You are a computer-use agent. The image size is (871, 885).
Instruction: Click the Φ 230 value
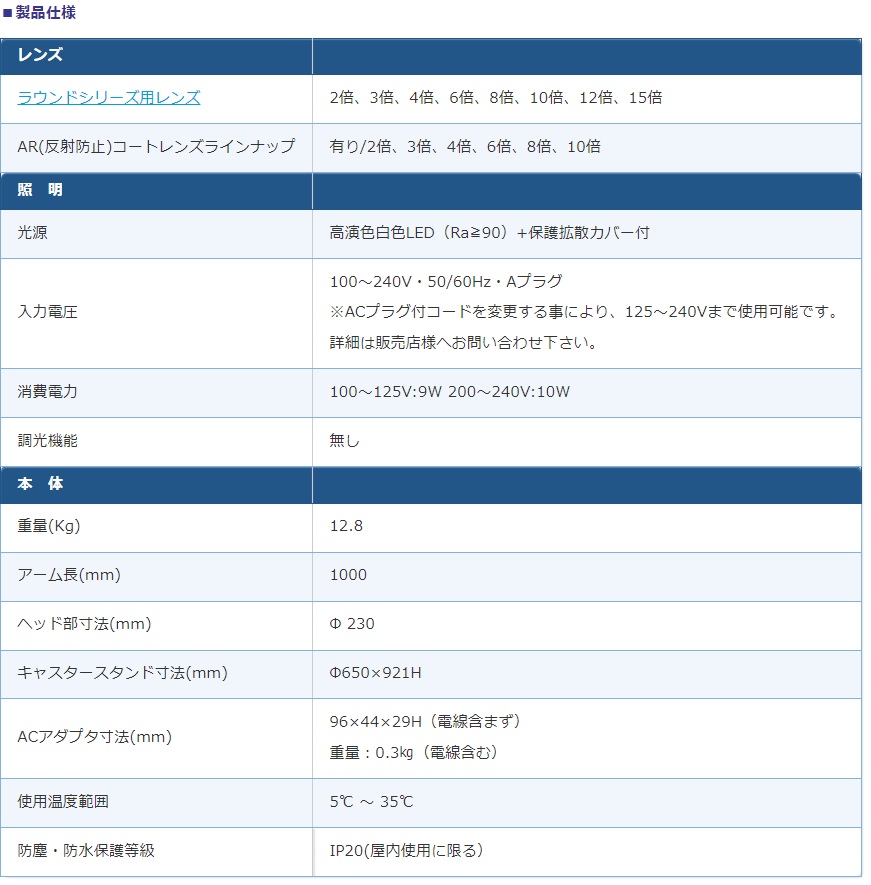(x=352, y=624)
